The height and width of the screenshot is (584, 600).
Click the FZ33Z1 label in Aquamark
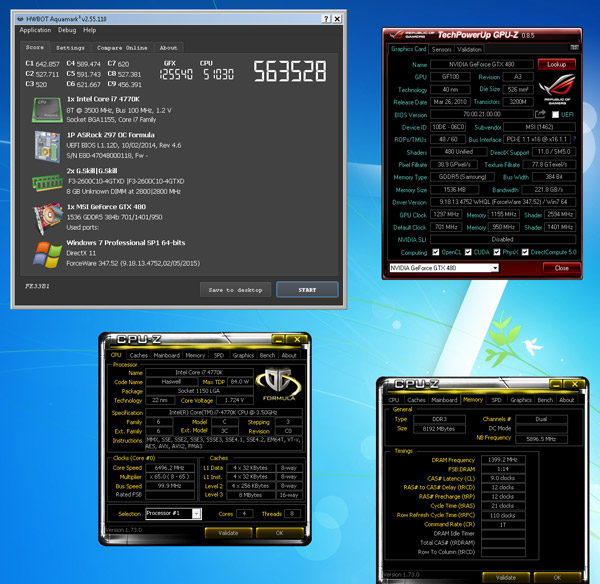[37, 286]
